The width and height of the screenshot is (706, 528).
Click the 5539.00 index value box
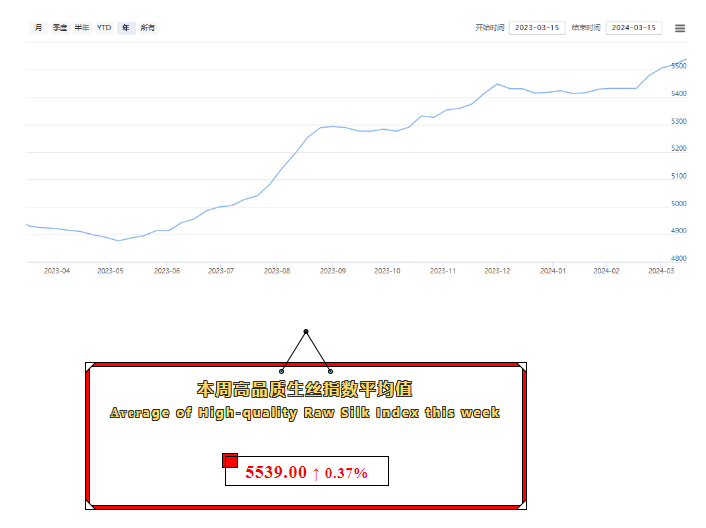tap(306, 472)
